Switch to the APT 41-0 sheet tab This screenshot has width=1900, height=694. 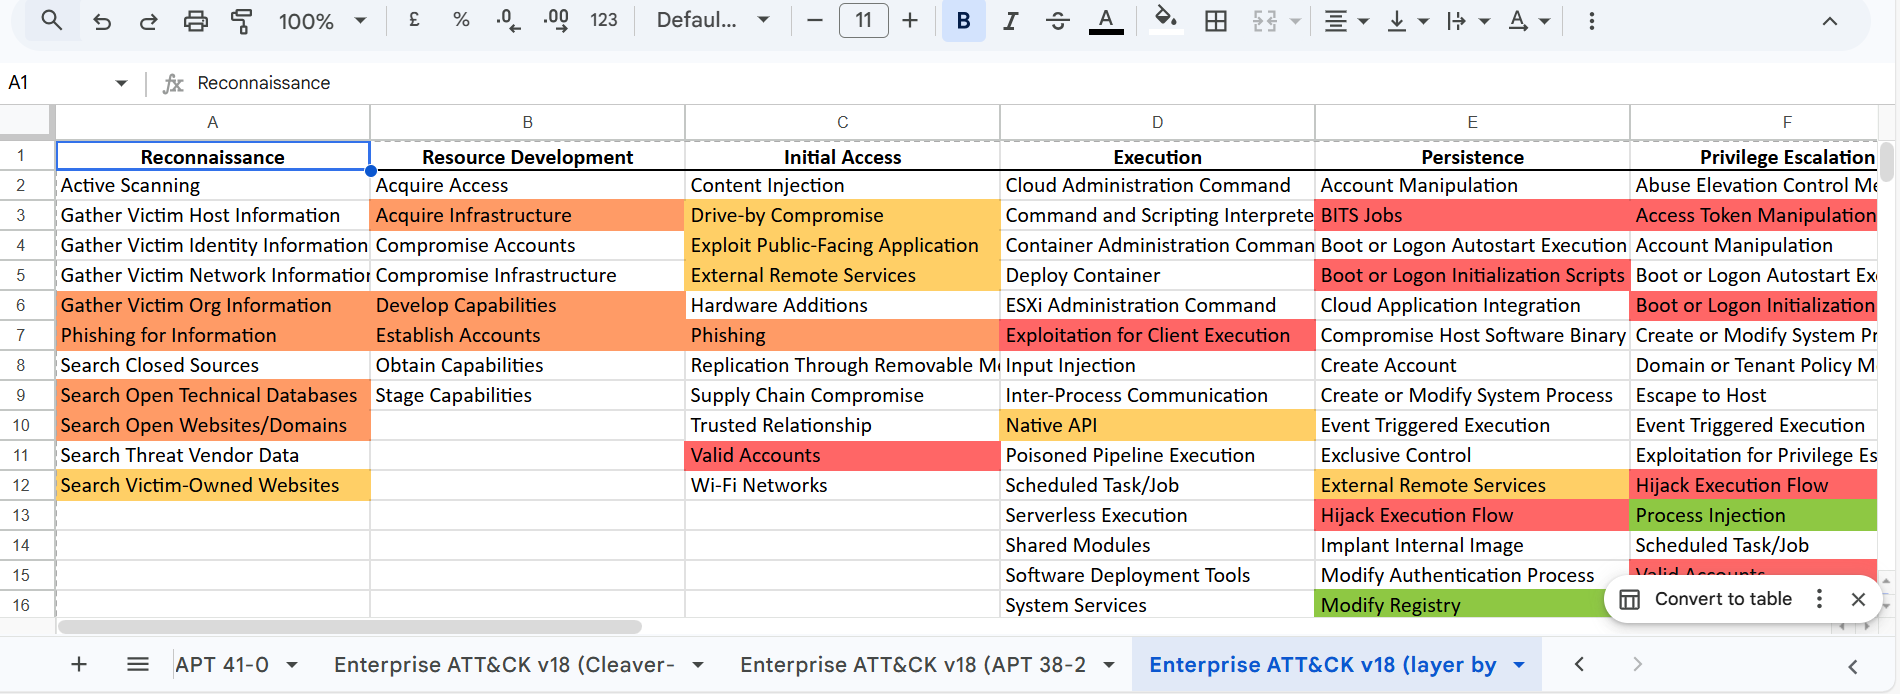click(222, 665)
